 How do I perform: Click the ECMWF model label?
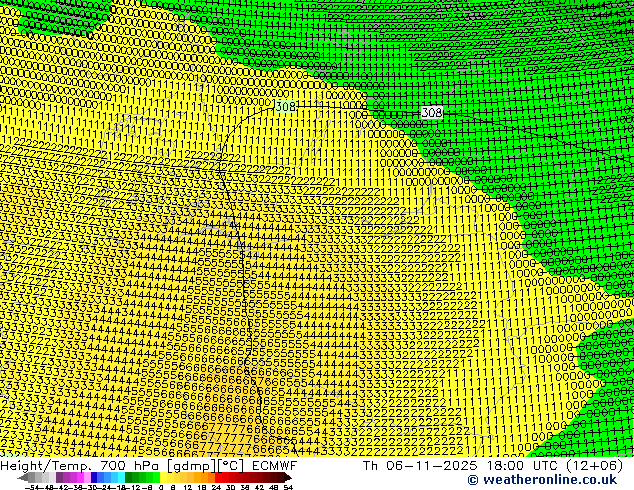point(275,465)
